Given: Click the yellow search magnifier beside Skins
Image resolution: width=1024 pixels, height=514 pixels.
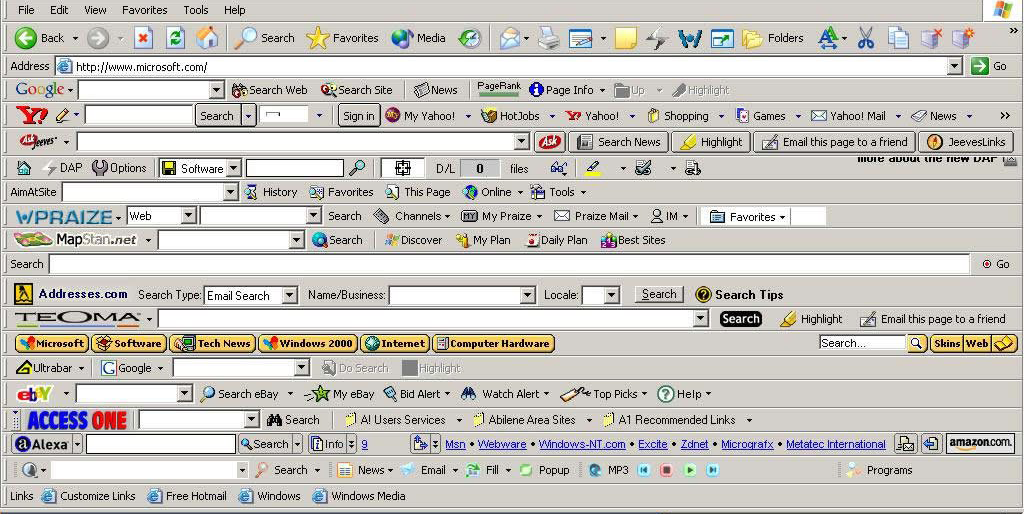Looking at the screenshot, I should tap(916, 343).
